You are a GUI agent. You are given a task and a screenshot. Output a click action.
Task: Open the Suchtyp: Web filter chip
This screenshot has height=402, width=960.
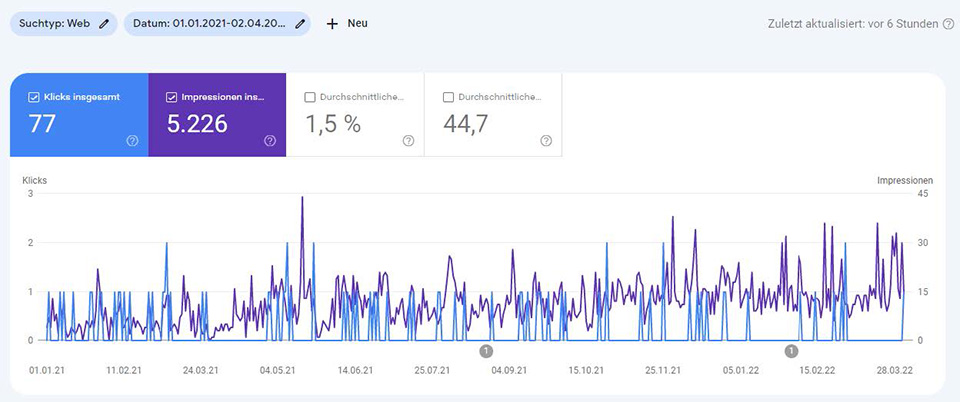(x=64, y=24)
